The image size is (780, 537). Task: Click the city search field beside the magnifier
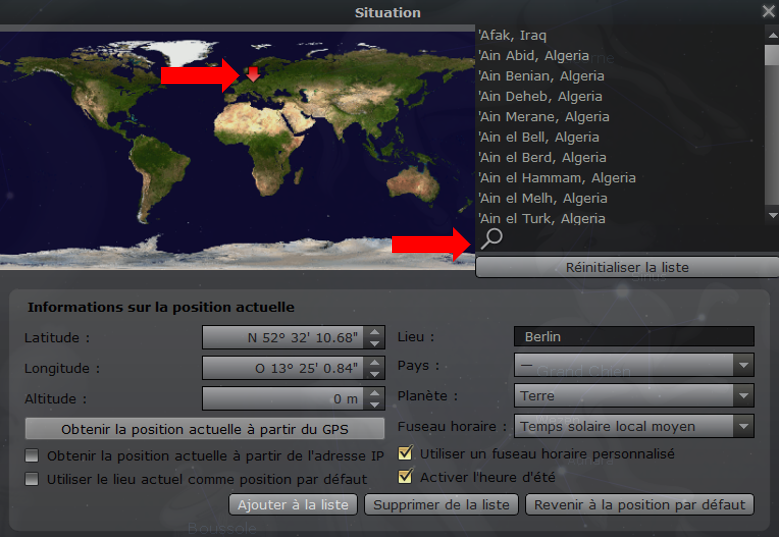639,239
